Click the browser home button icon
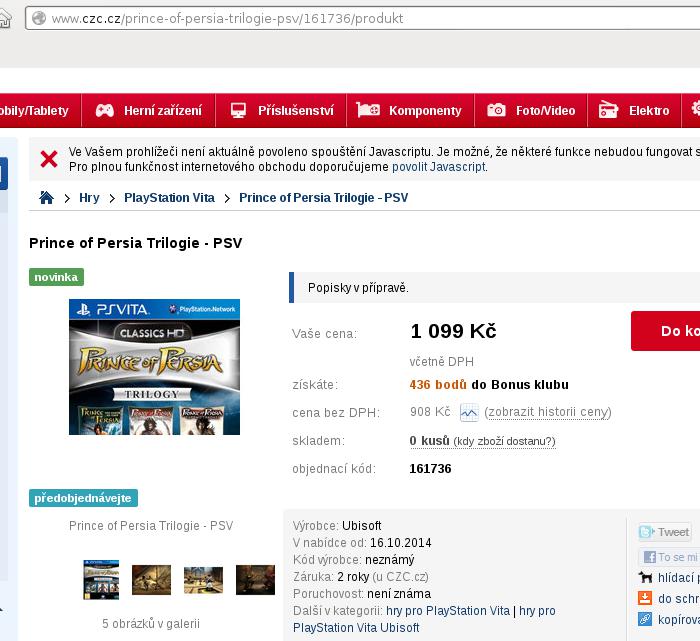 (4, 19)
